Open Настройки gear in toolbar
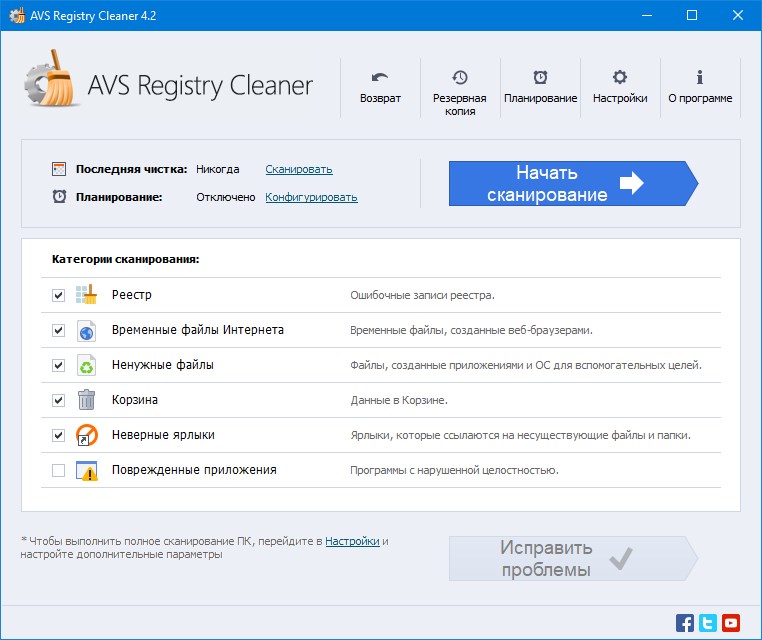The width and height of the screenshot is (762, 640). pos(620,87)
